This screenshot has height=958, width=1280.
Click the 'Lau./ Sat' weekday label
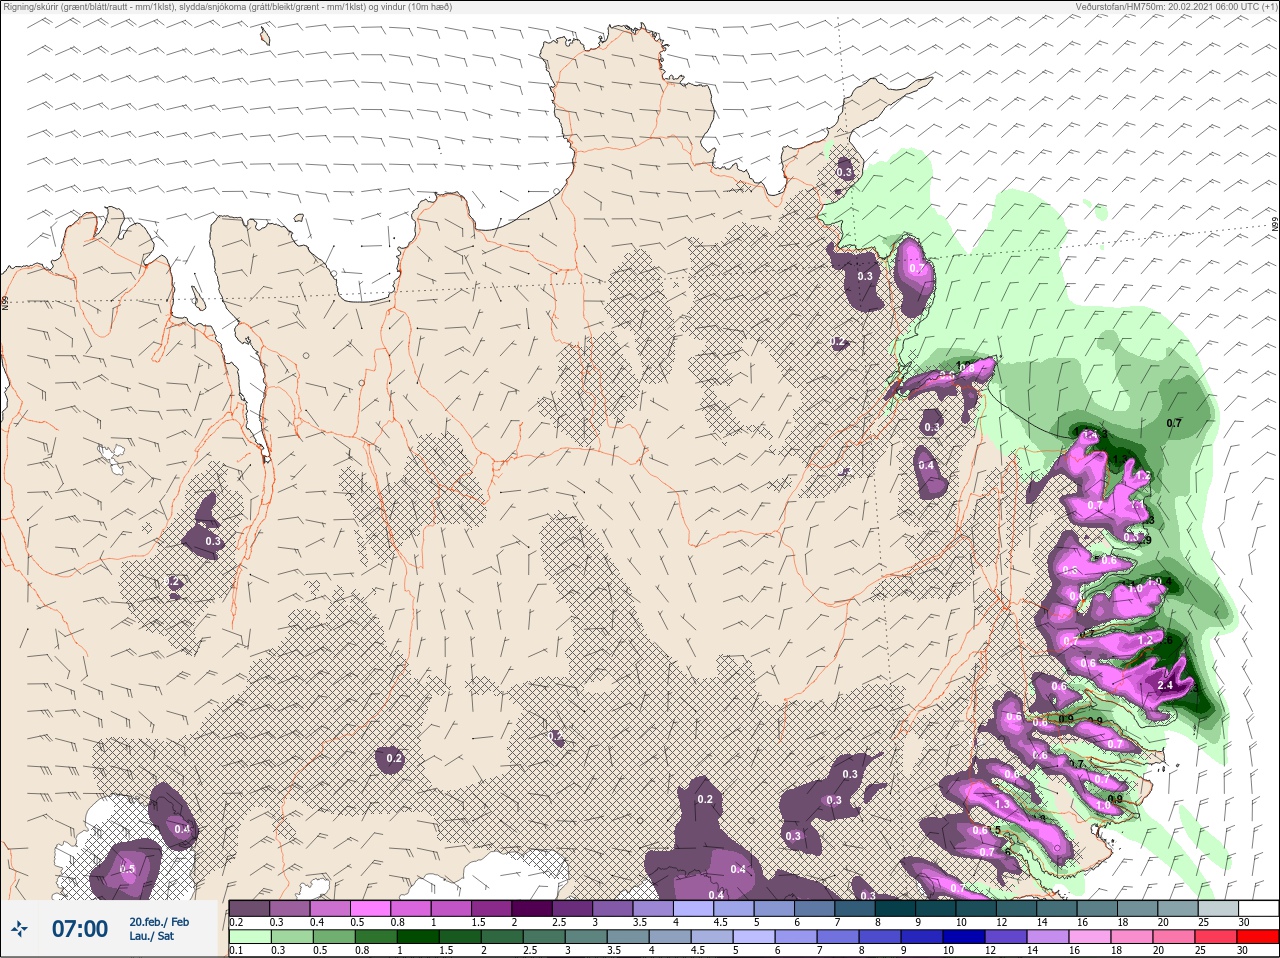(151, 937)
